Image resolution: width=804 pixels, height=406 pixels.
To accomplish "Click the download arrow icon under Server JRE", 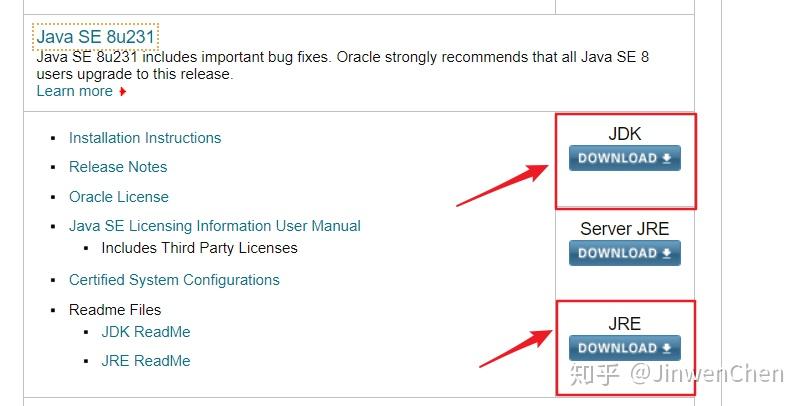I will (667, 253).
